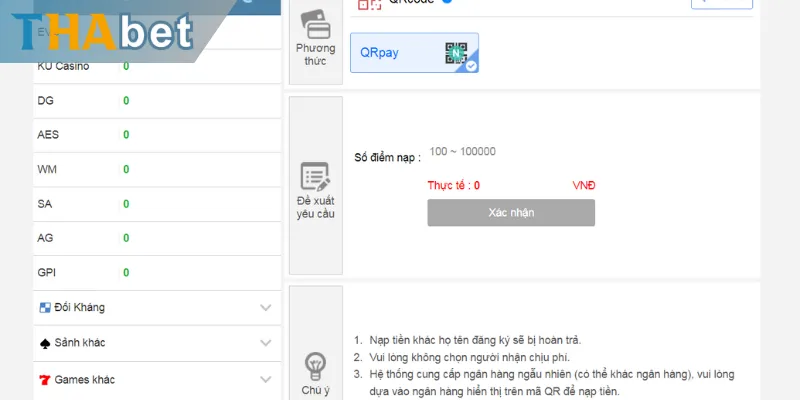
Task: Click the GPI balance amount
Action: pyautogui.click(x=126, y=272)
